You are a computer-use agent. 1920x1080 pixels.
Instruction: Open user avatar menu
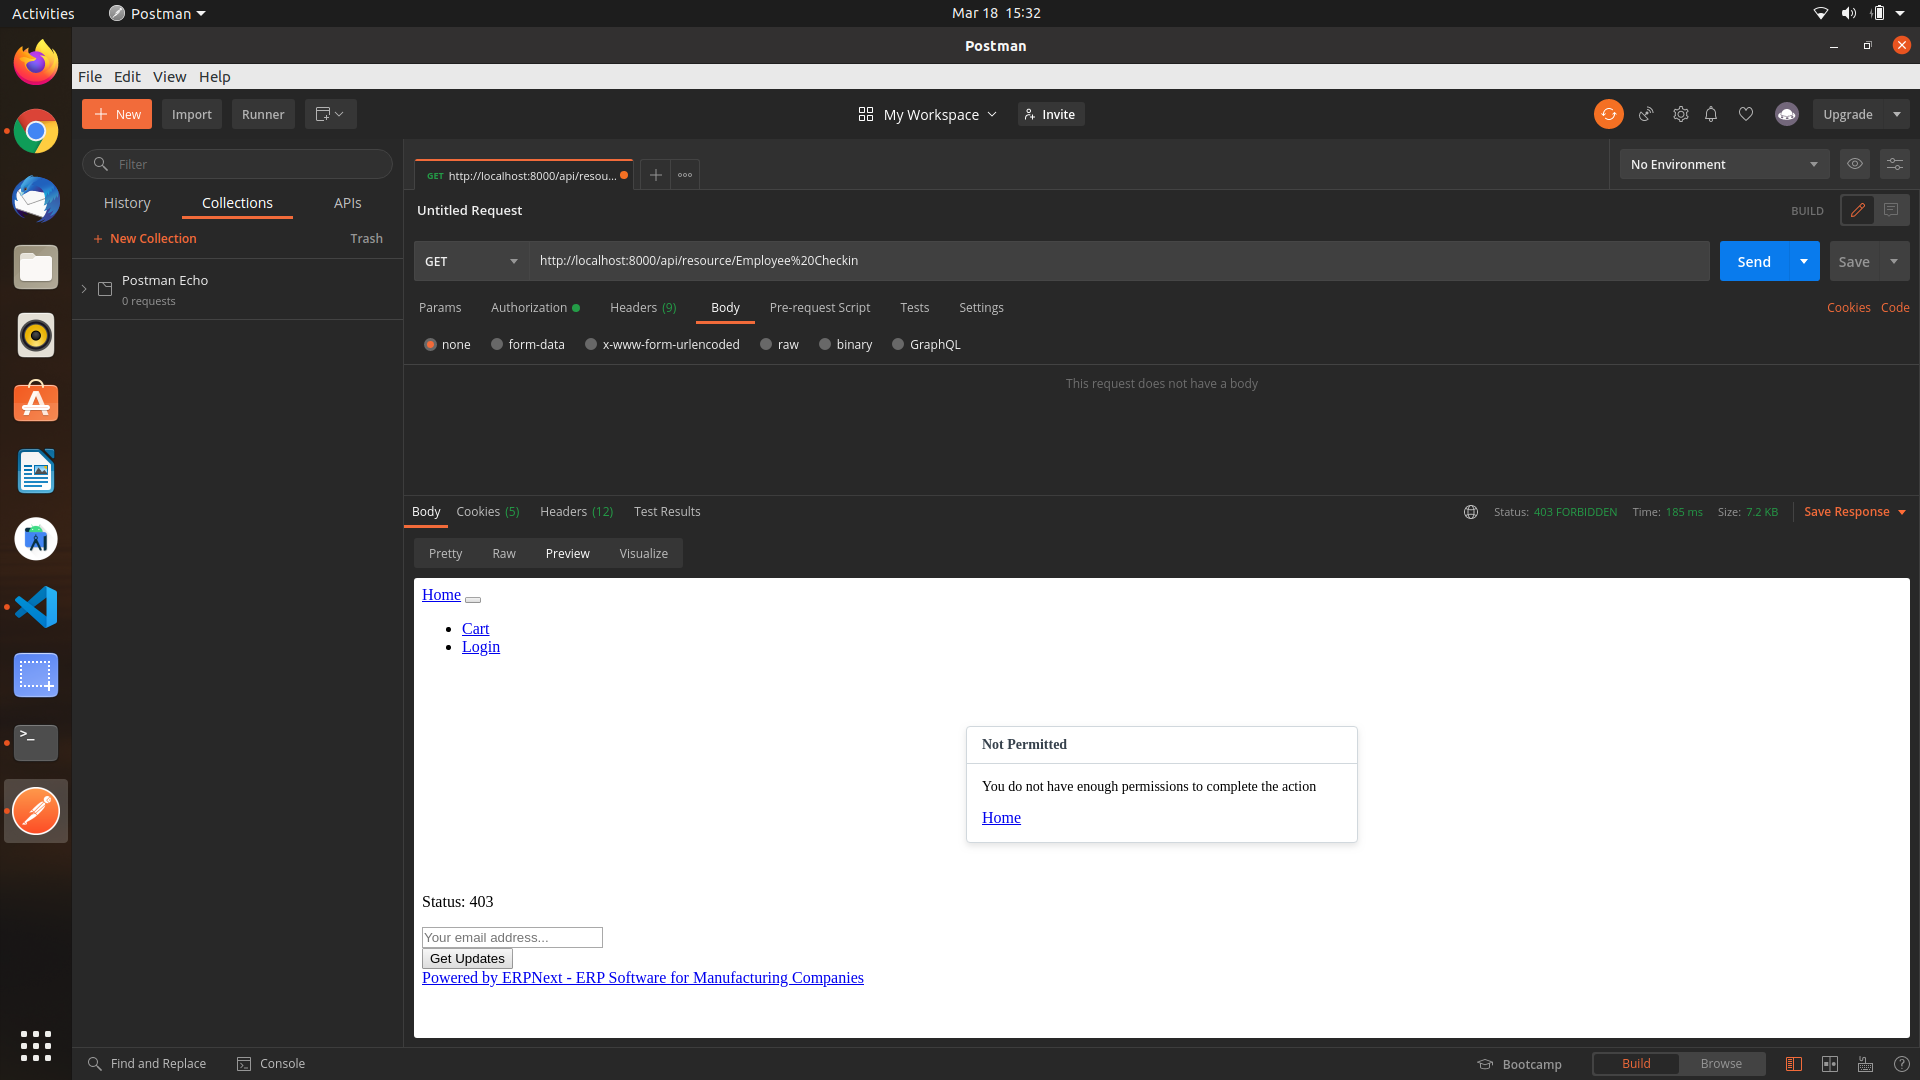point(1787,114)
